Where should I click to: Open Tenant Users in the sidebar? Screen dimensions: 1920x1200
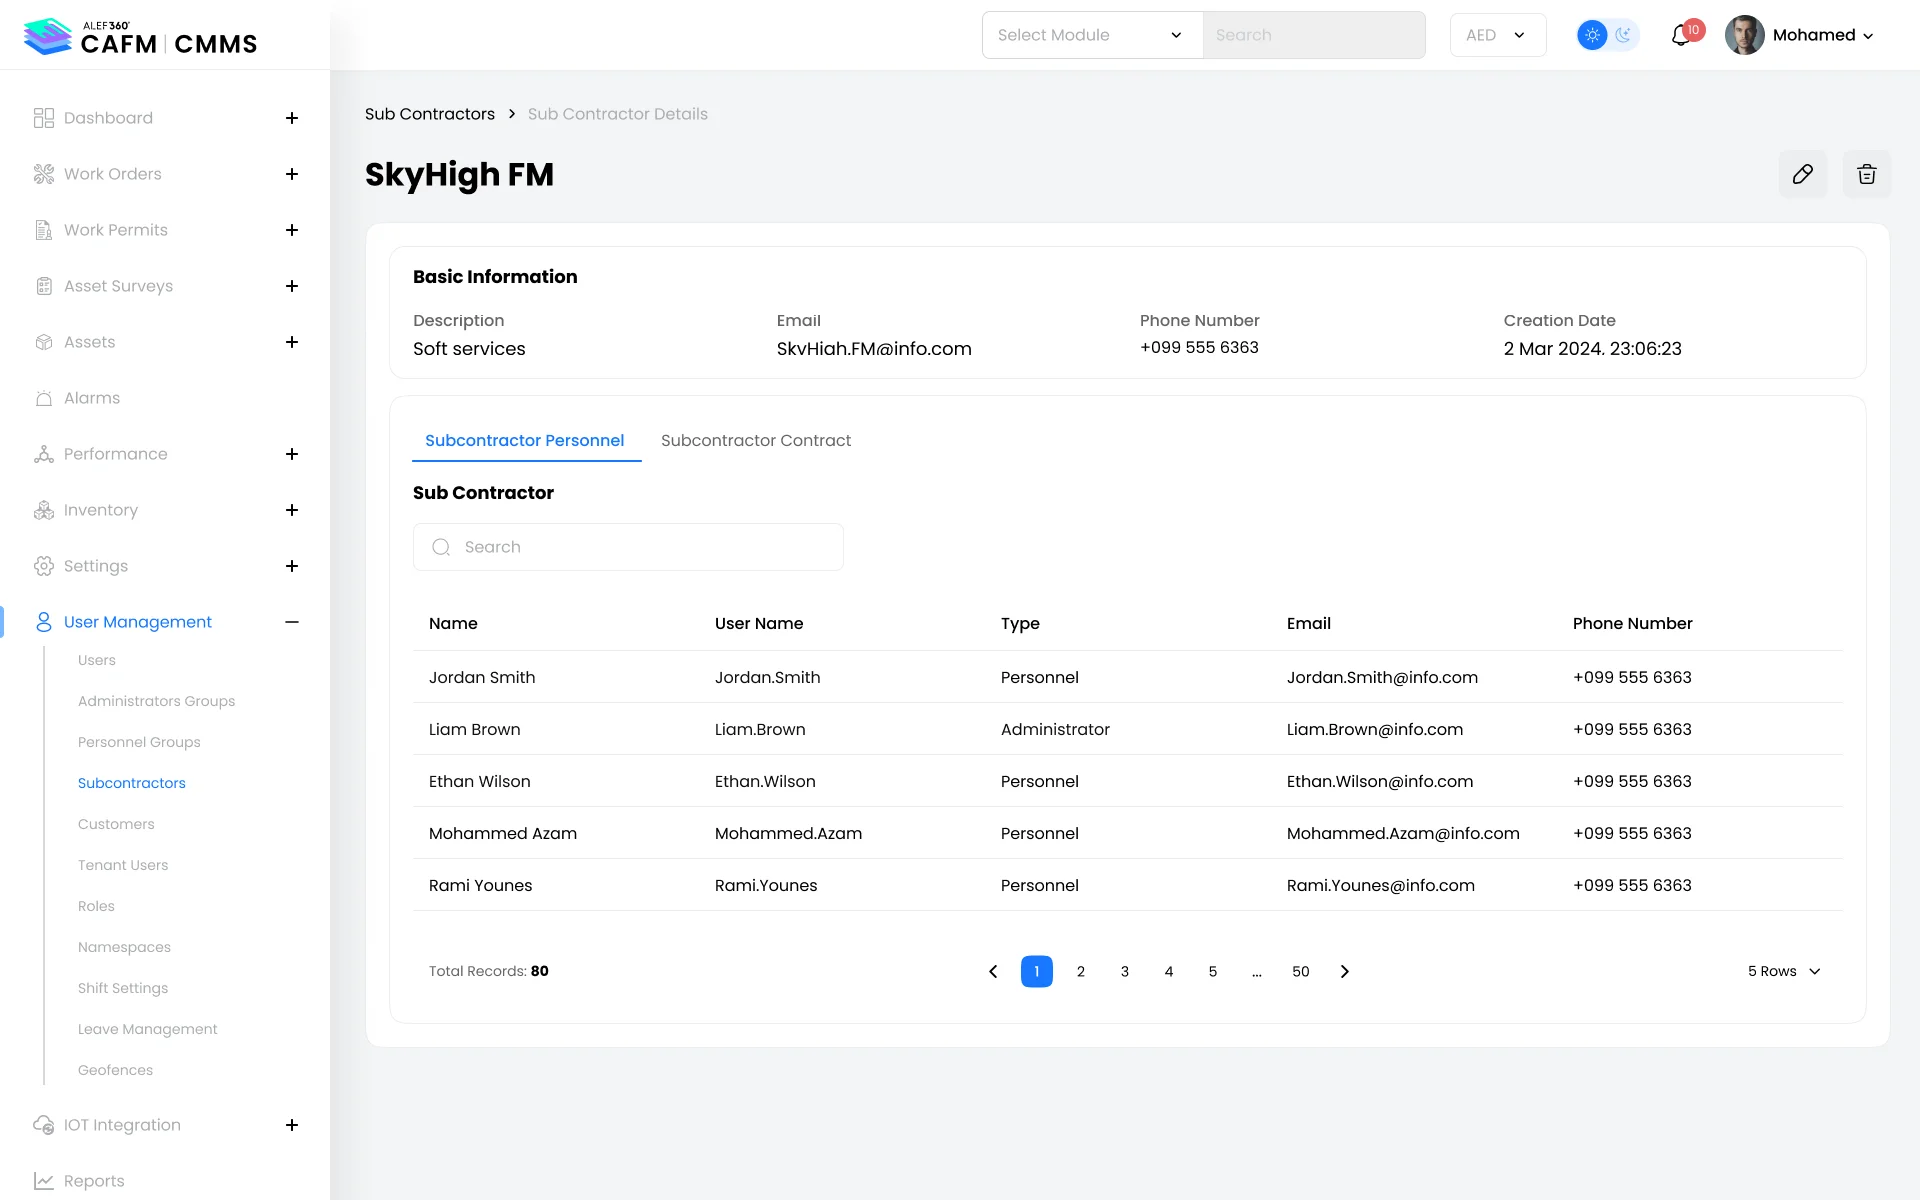point(123,866)
